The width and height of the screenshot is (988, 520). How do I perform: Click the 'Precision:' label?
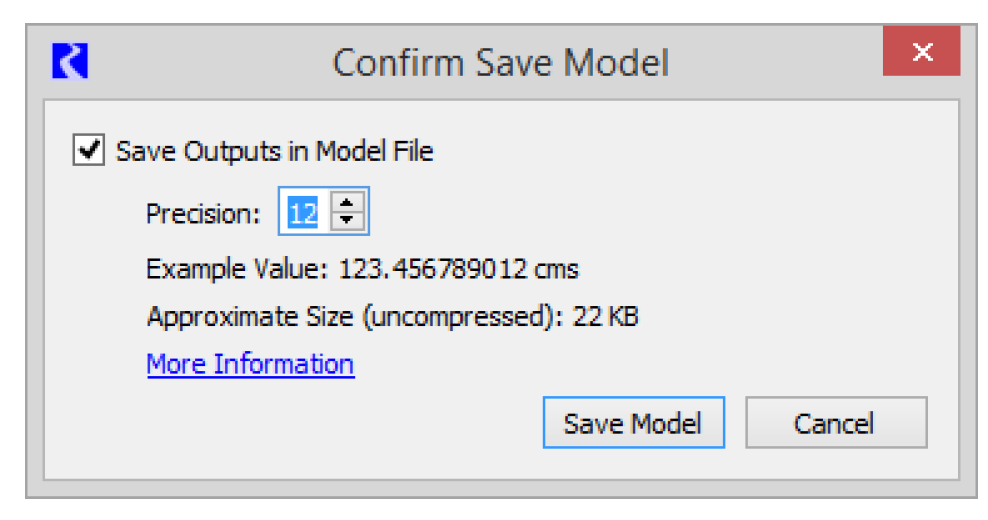[203, 213]
